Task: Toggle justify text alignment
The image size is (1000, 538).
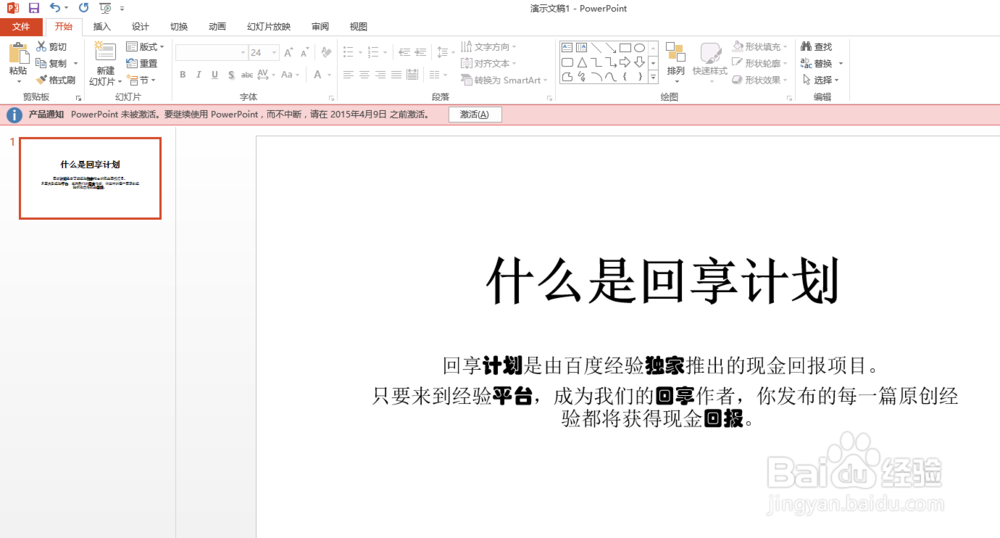Action: coord(396,75)
